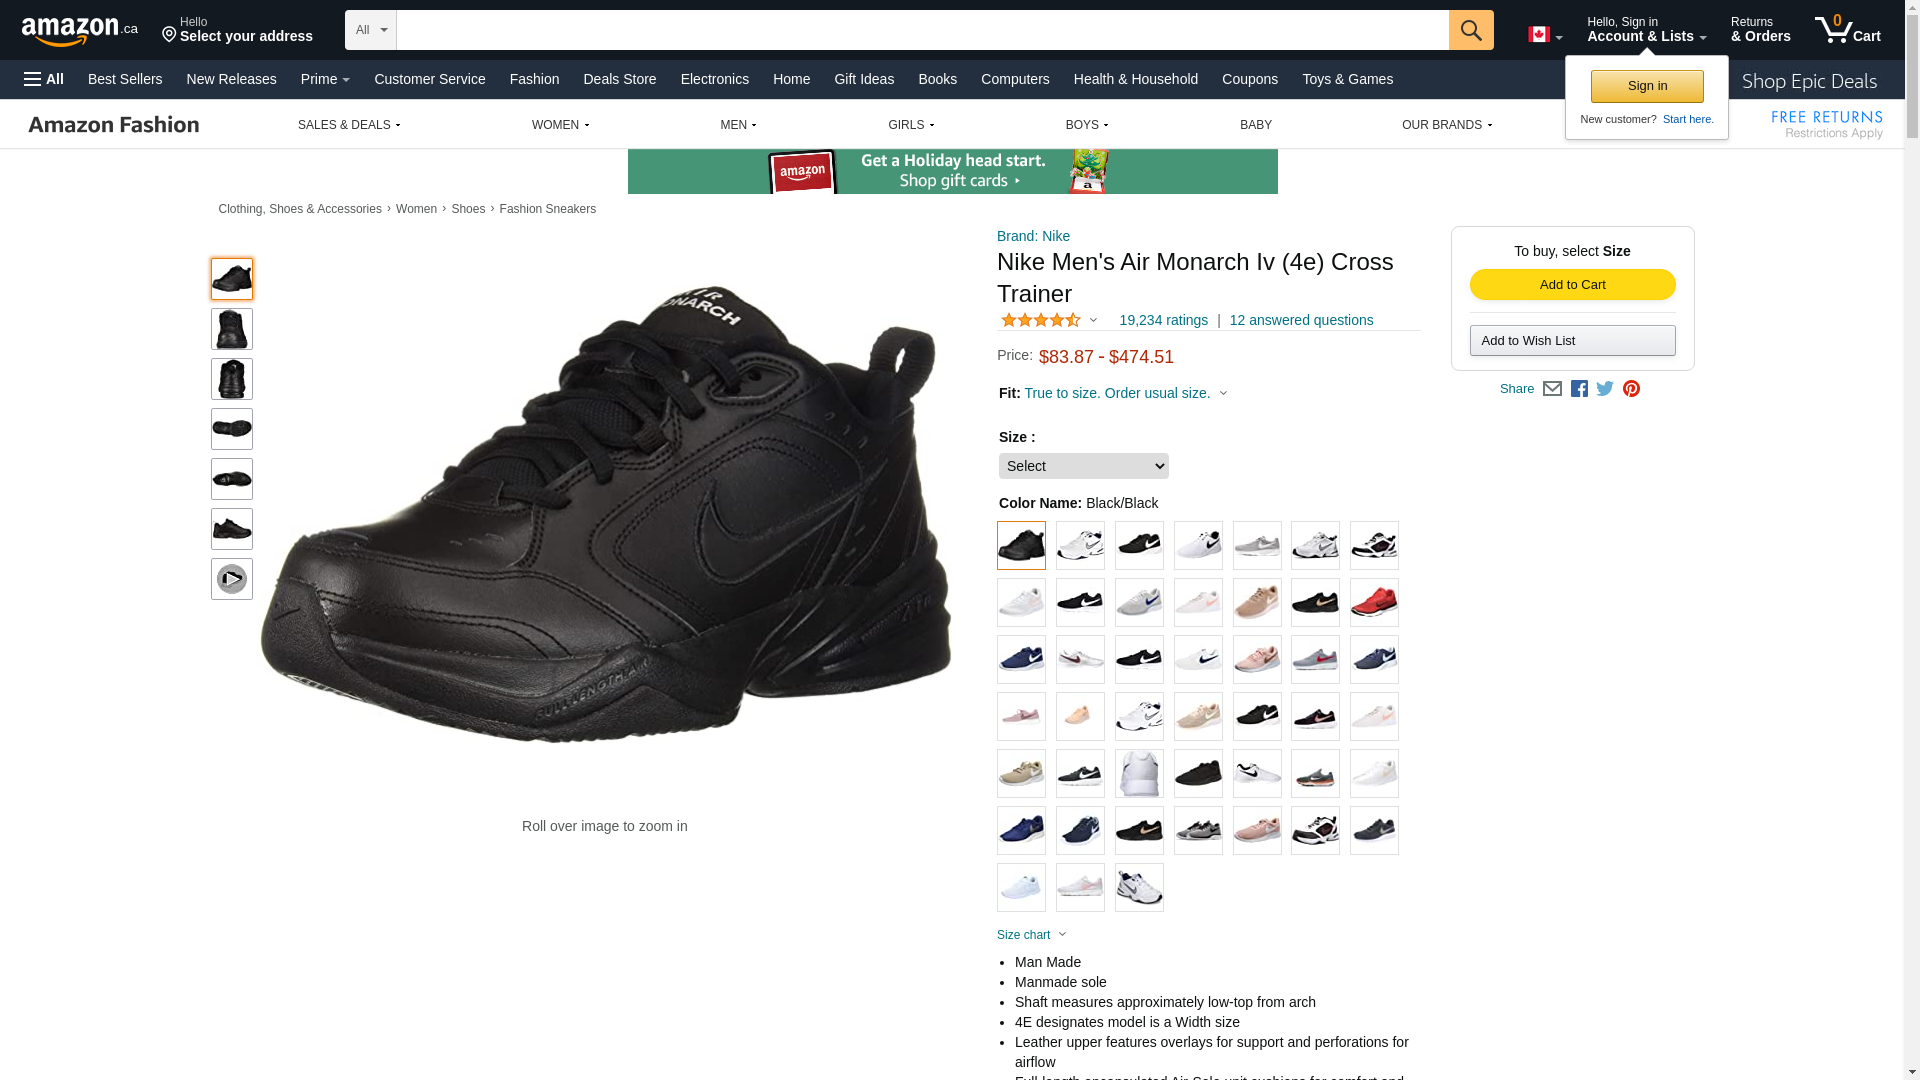1920x1080 pixels.
Task: Expand the Size chart link
Action: point(1031,935)
